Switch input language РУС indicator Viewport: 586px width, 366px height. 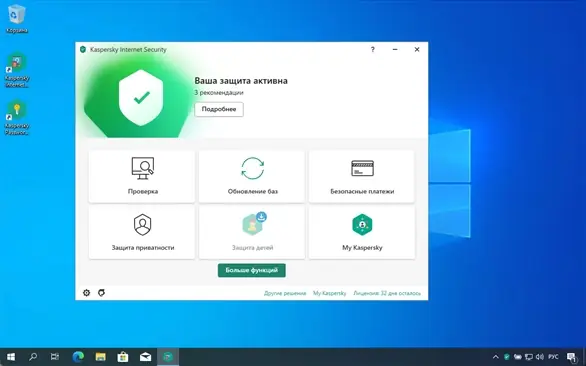pos(553,357)
